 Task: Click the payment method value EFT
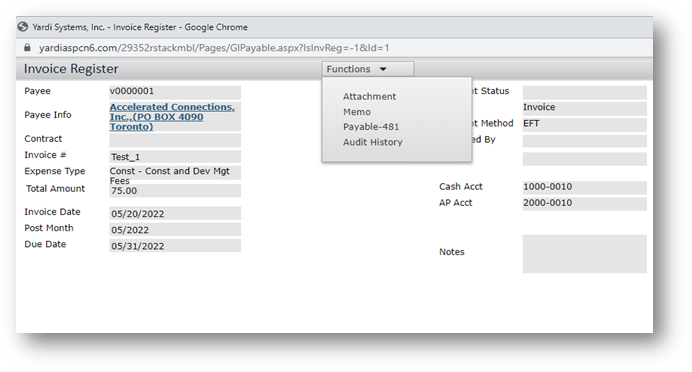584,124
